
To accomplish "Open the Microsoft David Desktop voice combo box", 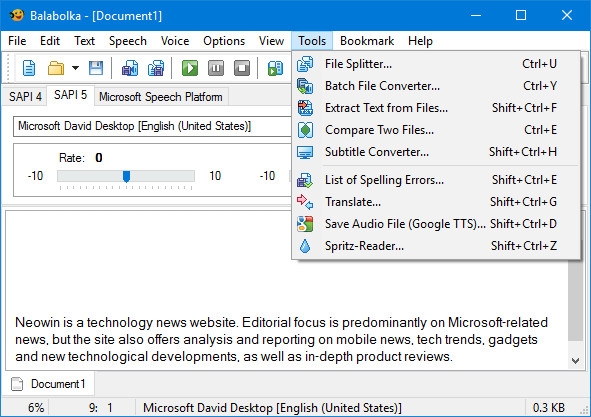I will click(152, 126).
